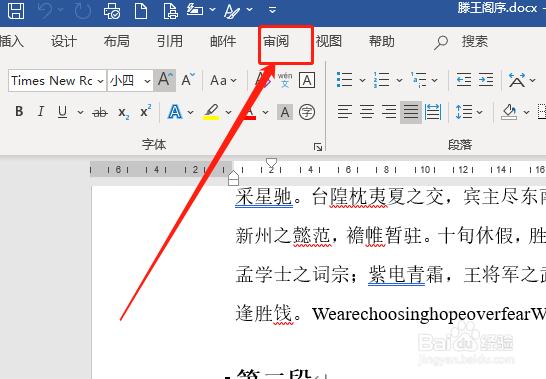Image resolution: width=546 pixels, height=379 pixels.
Task: Open the Aa change case dropdown
Action: 223,80
